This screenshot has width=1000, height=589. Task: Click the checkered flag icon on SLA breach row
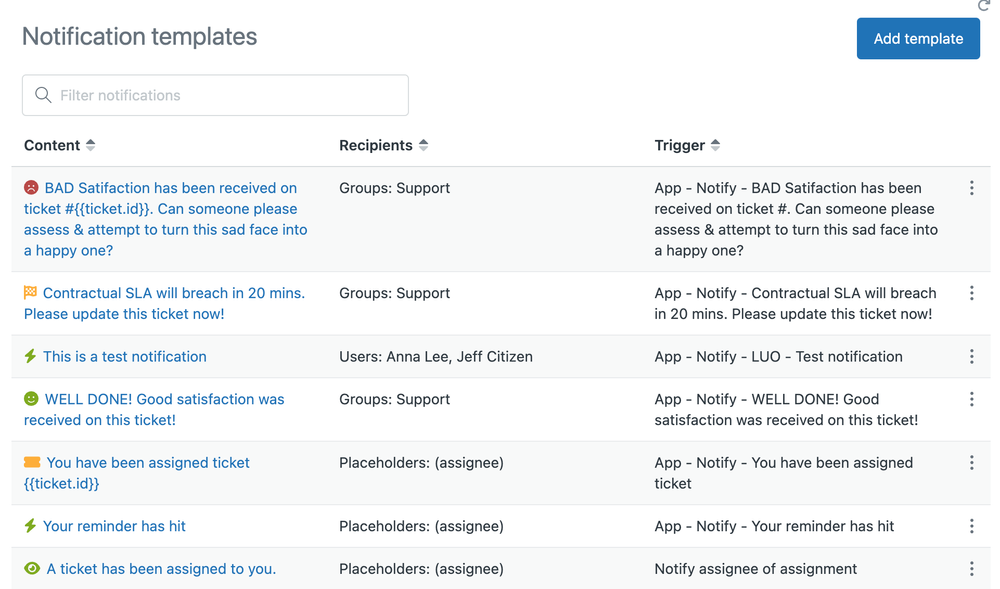pos(29,293)
